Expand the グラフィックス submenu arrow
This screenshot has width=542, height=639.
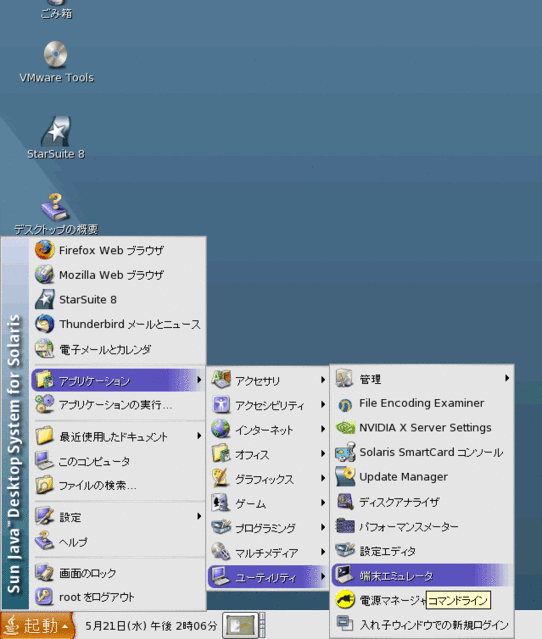click(323, 478)
